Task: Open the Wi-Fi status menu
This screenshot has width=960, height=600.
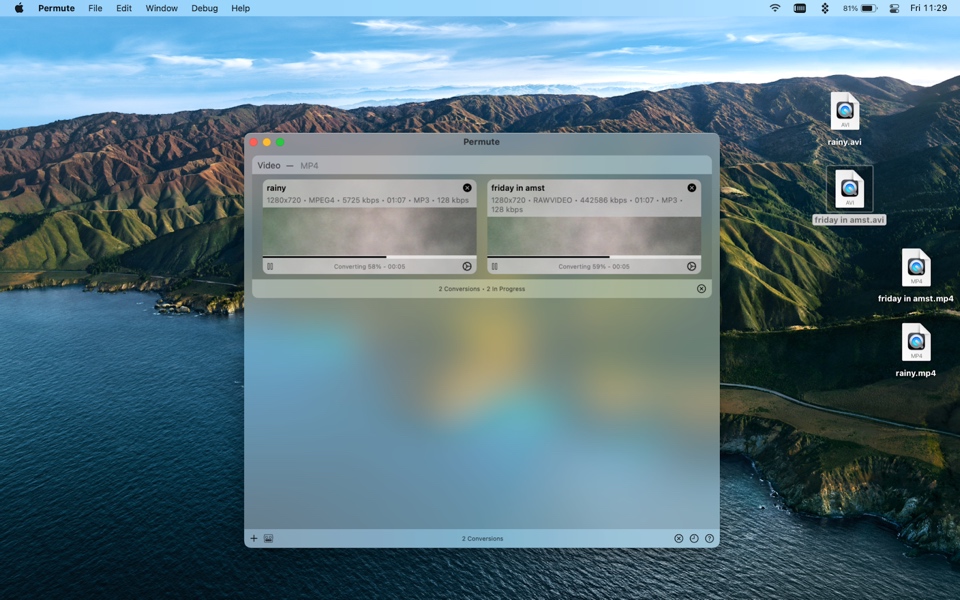Action: tap(775, 8)
